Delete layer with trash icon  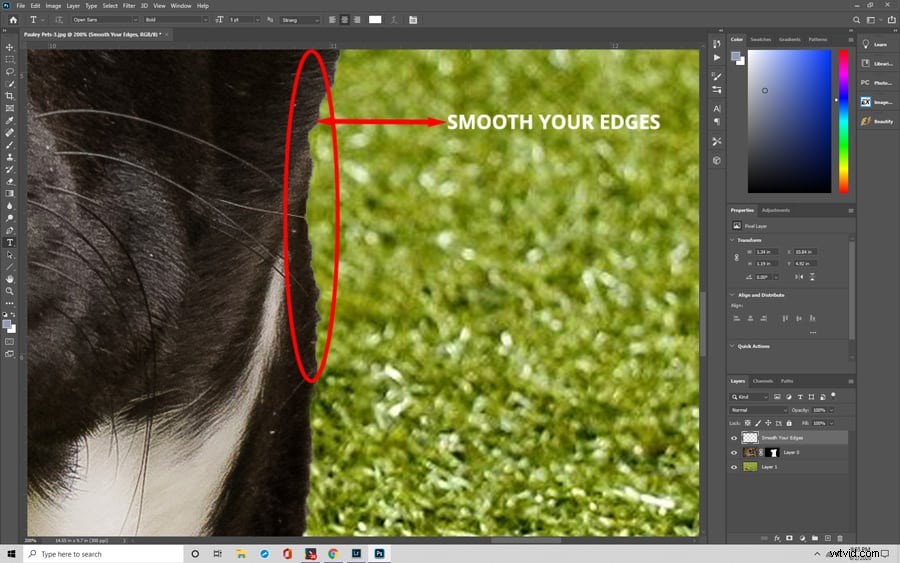pos(840,538)
